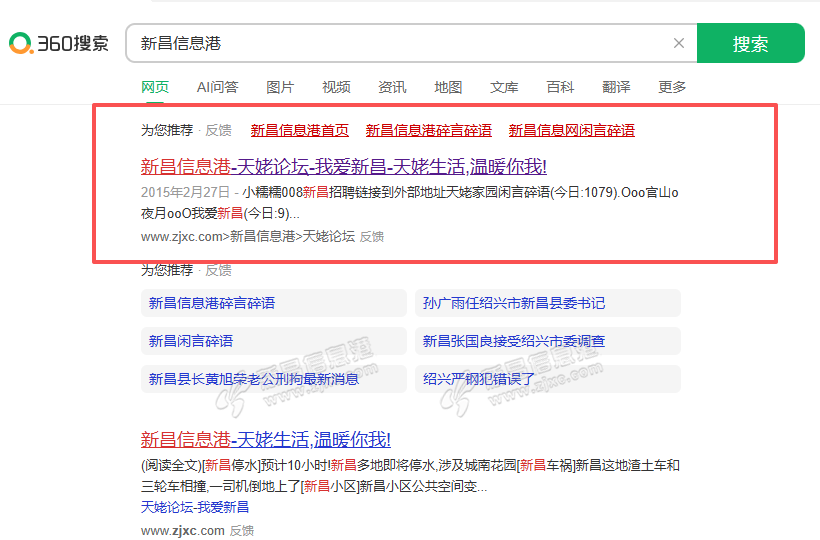Open the 视频 tab
The width and height of the screenshot is (820, 540).
[x=336, y=87]
